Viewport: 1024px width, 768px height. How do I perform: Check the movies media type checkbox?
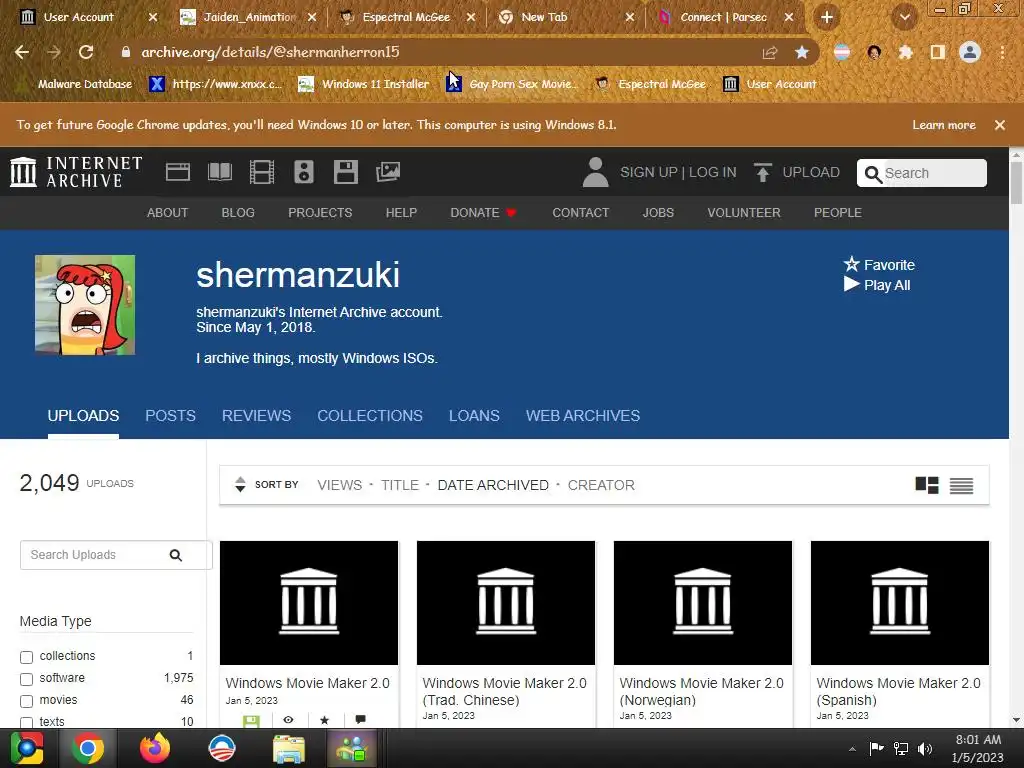point(26,701)
